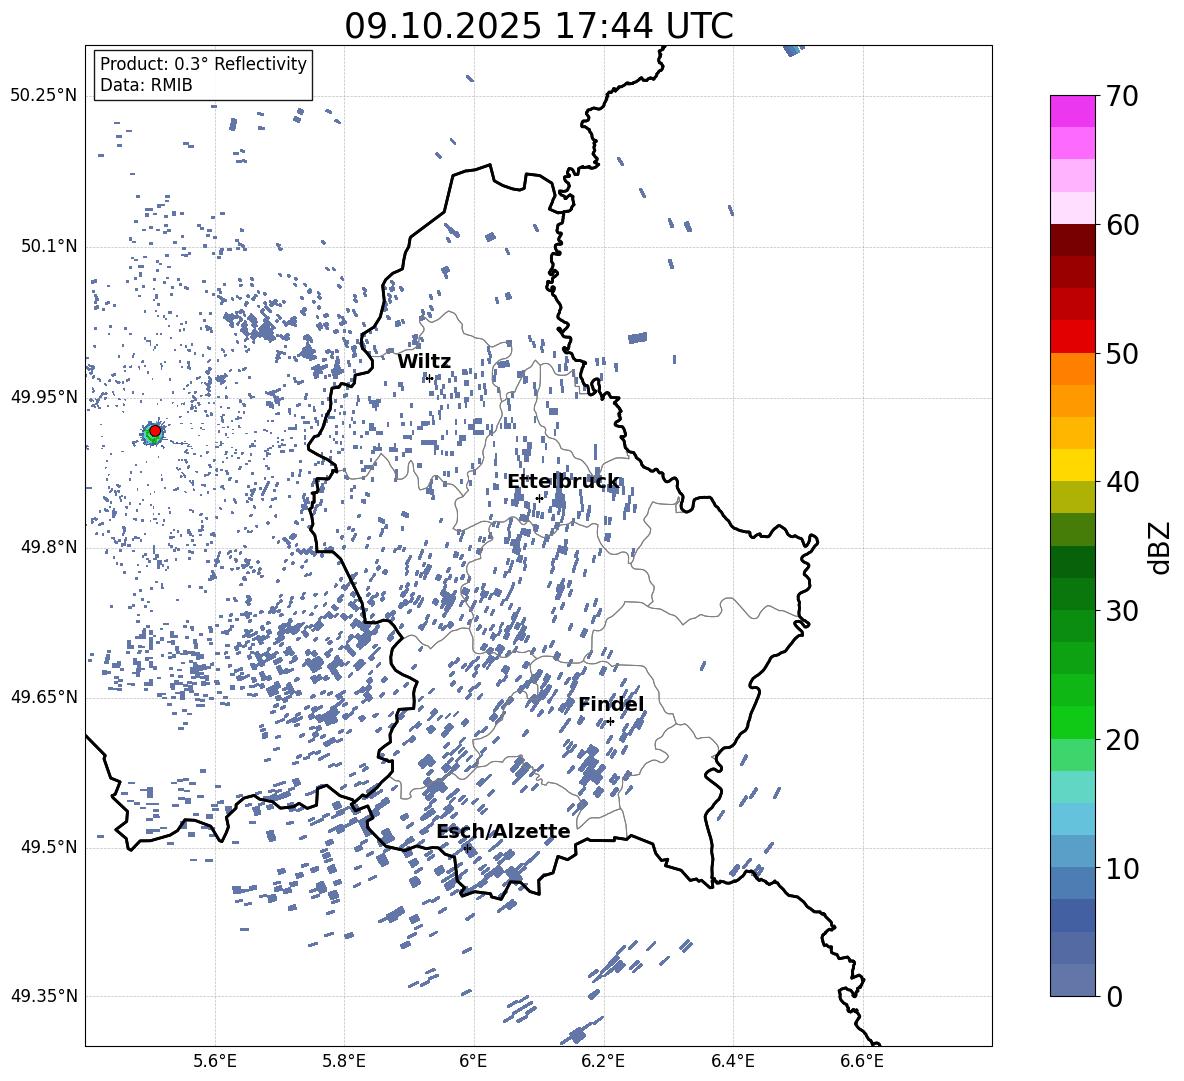Click the timestamp title 09.10.2025 17:44 UTC
Screen dimensions: 1184x1081
click(x=539, y=26)
